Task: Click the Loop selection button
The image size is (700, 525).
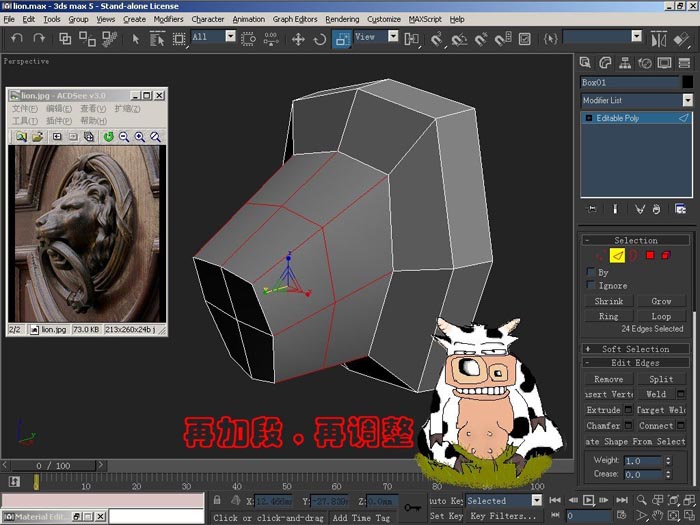Action: [x=661, y=316]
